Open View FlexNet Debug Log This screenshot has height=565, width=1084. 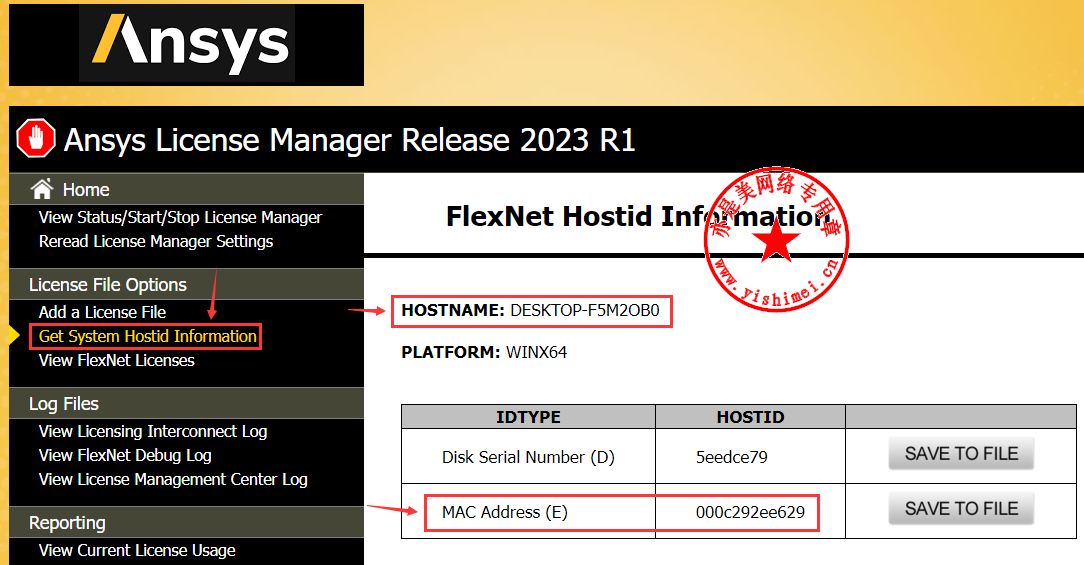click(x=125, y=456)
